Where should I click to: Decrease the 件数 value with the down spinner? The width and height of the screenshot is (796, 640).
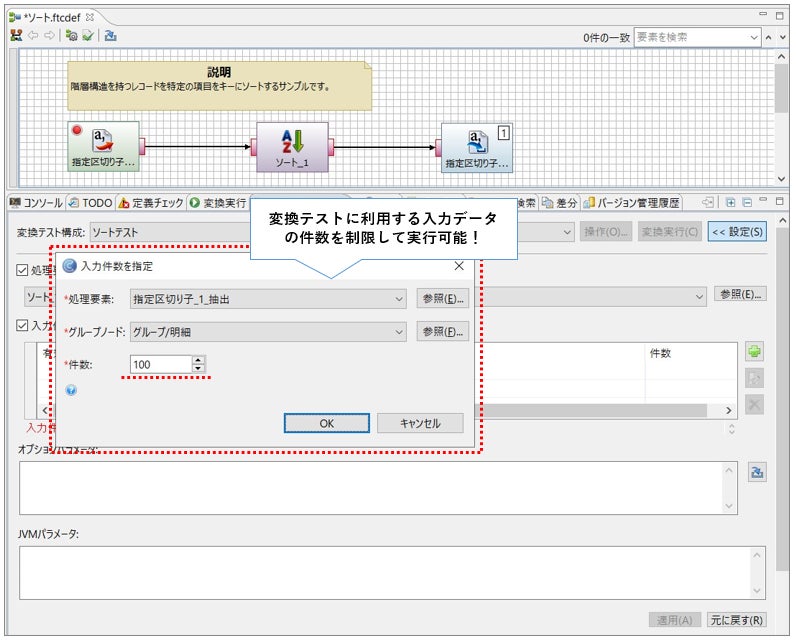pyautogui.click(x=198, y=368)
